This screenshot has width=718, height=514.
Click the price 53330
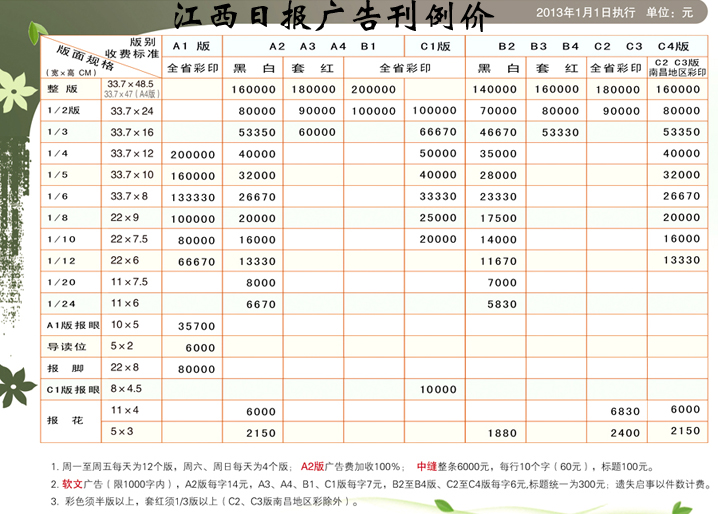tap(560, 132)
